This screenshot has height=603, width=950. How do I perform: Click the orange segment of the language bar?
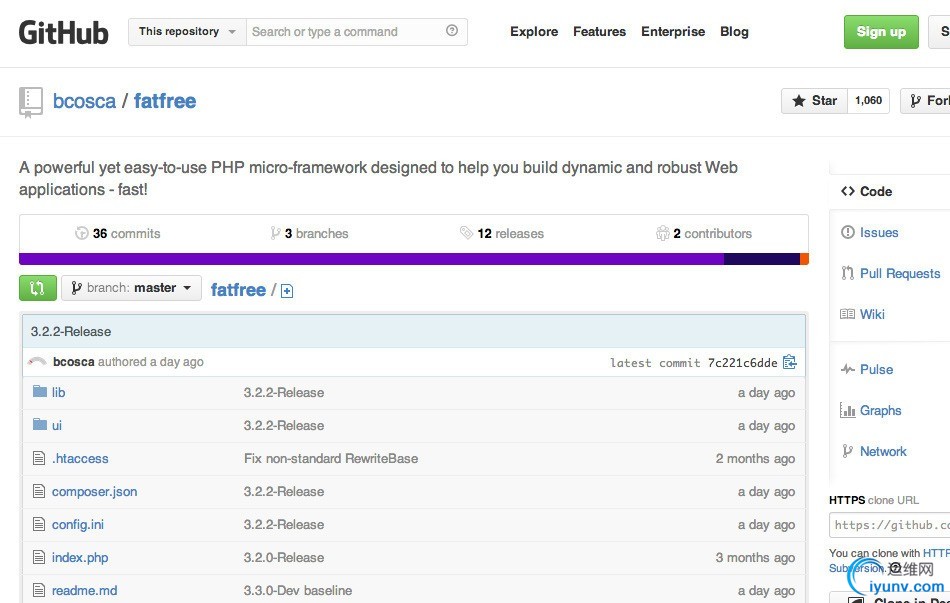(x=805, y=259)
